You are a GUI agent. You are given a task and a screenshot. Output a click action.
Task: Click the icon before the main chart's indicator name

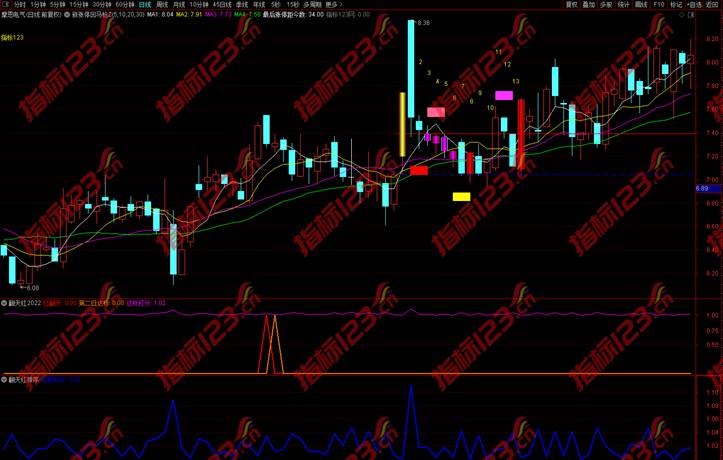[66, 15]
